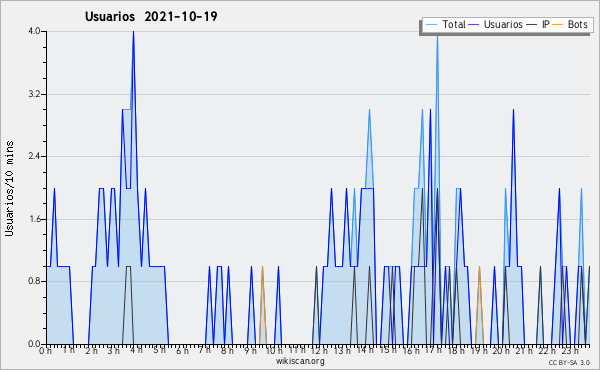Click the orange Bots legend line

tap(558, 25)
